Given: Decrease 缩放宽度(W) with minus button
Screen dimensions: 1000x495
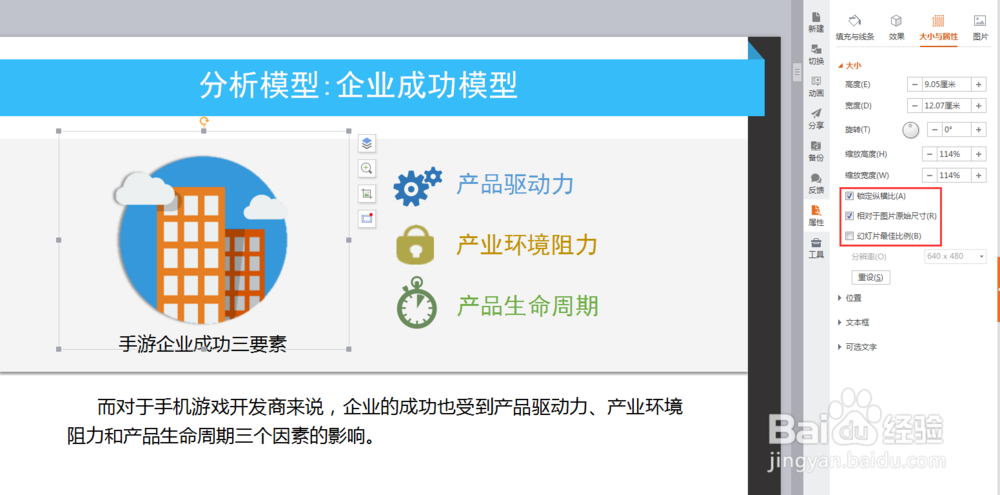Looking at the screenshot, I should tap(929, 175).
